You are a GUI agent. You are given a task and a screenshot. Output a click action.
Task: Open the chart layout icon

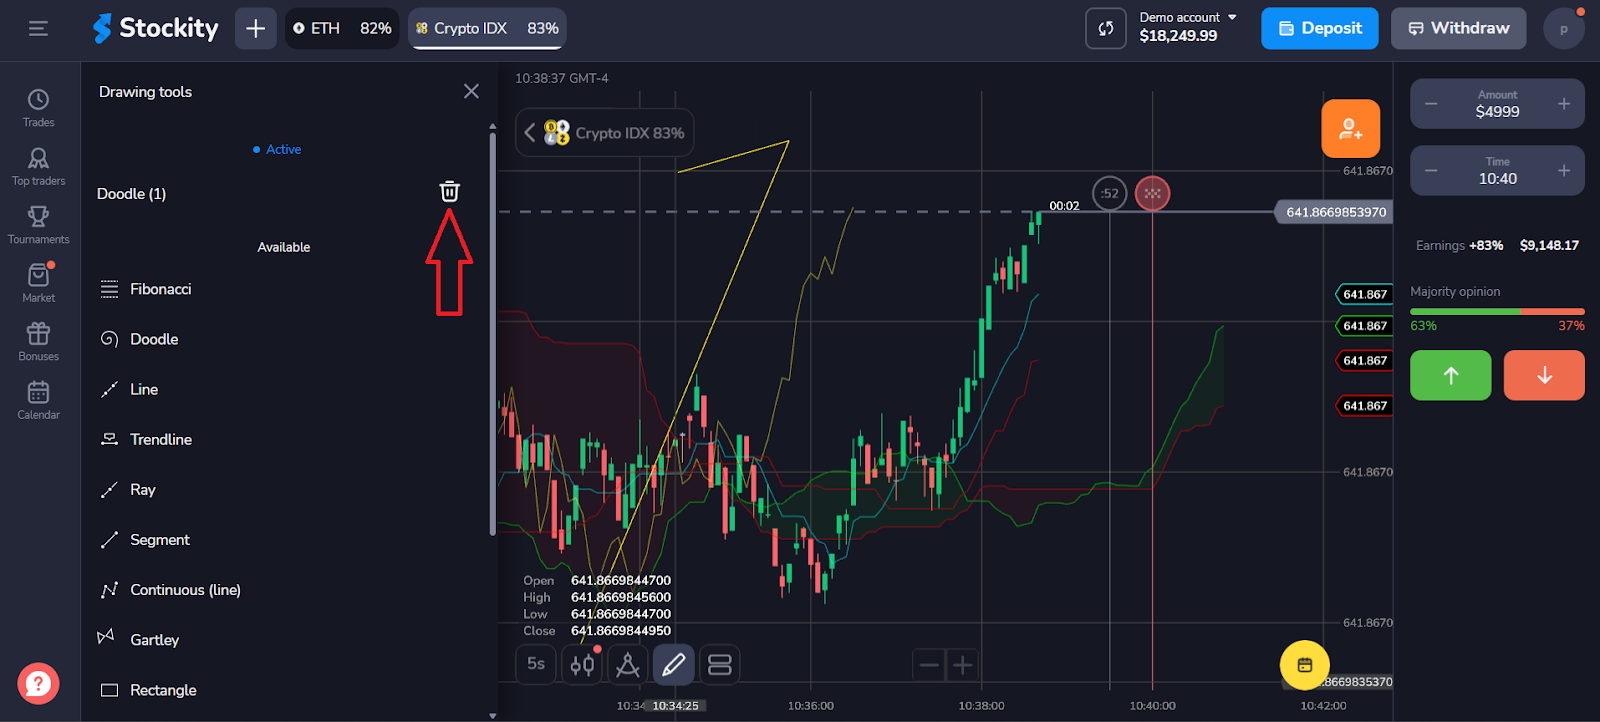[720, 664]
